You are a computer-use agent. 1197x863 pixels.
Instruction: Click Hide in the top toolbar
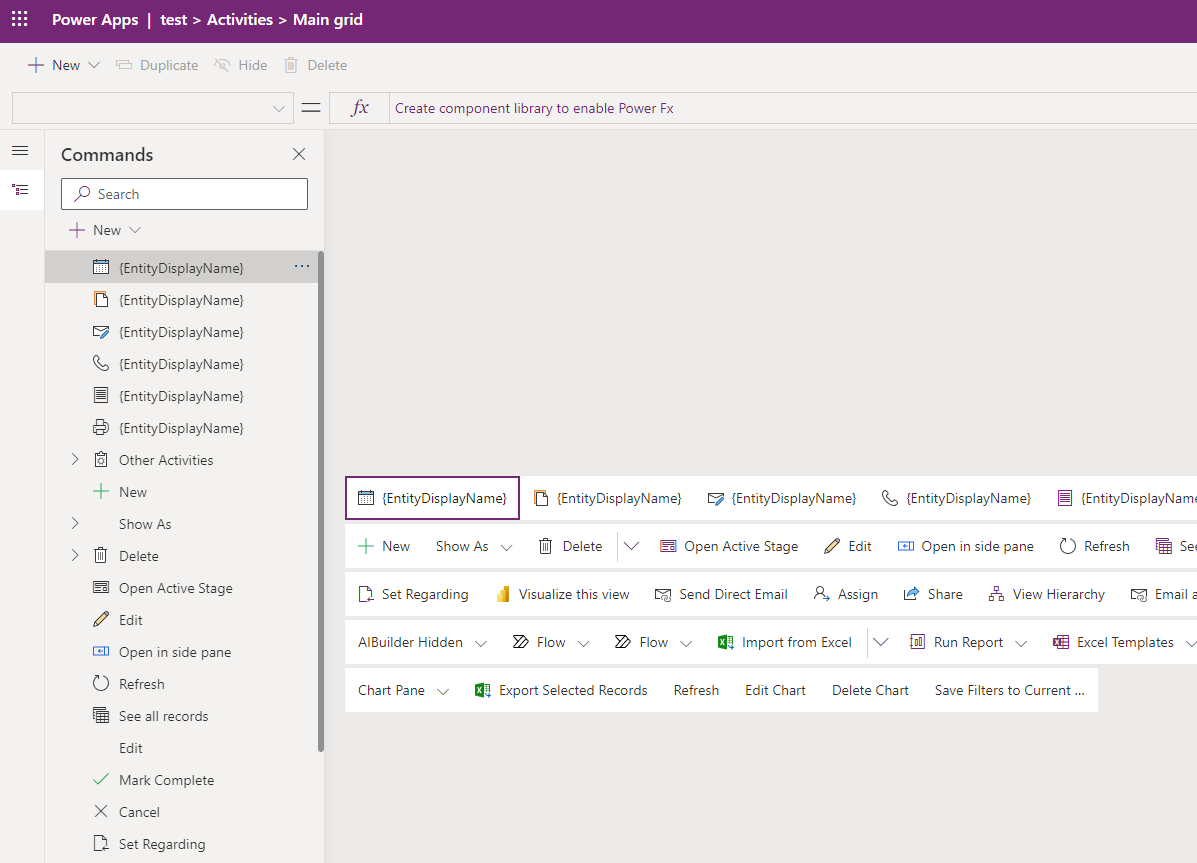pos(240,65)
